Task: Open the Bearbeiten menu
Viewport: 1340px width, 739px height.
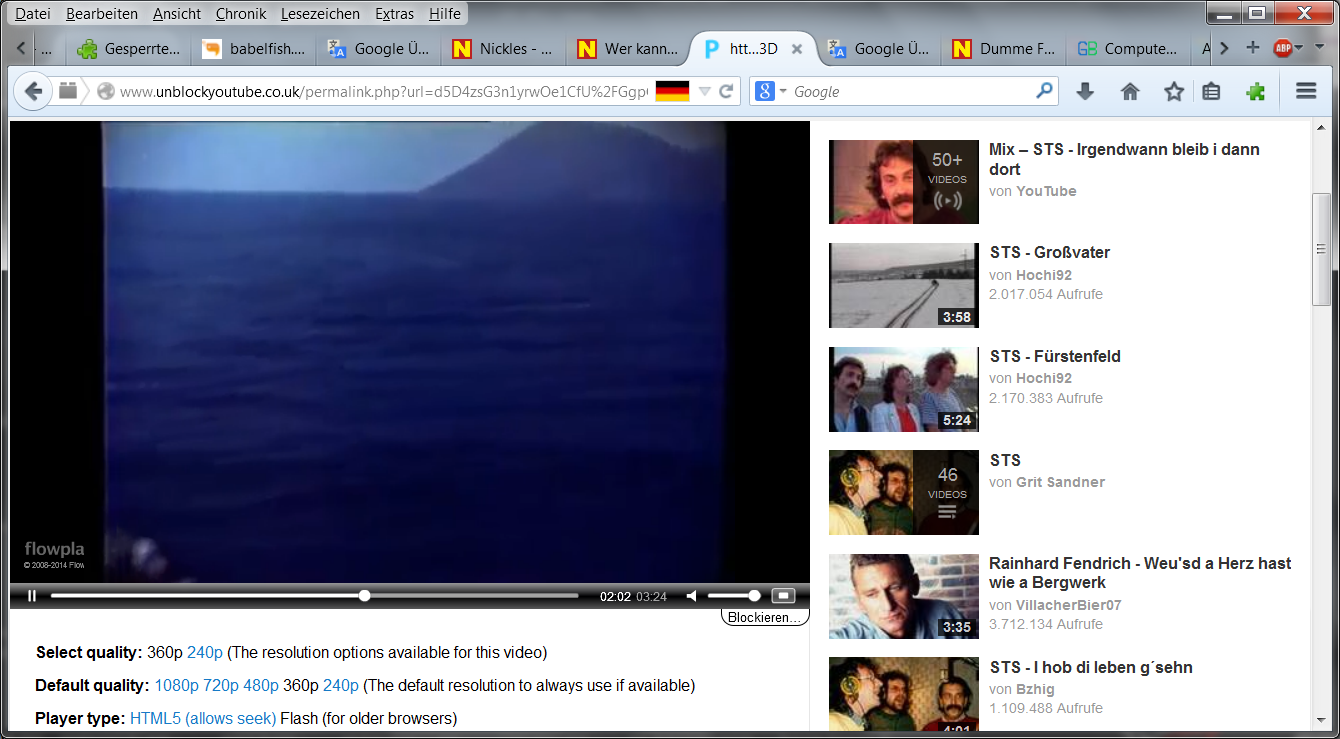Action: point(102,14)
